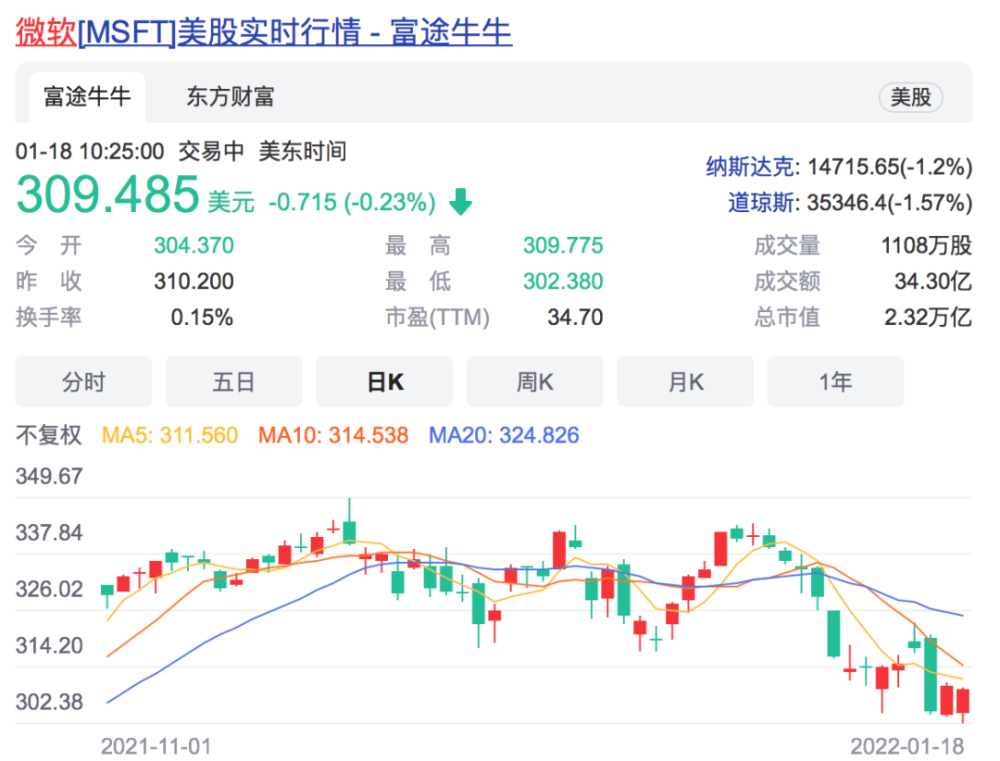
Task: Click the MA10: 314.538 legend label
Action: tap(333, 435)
